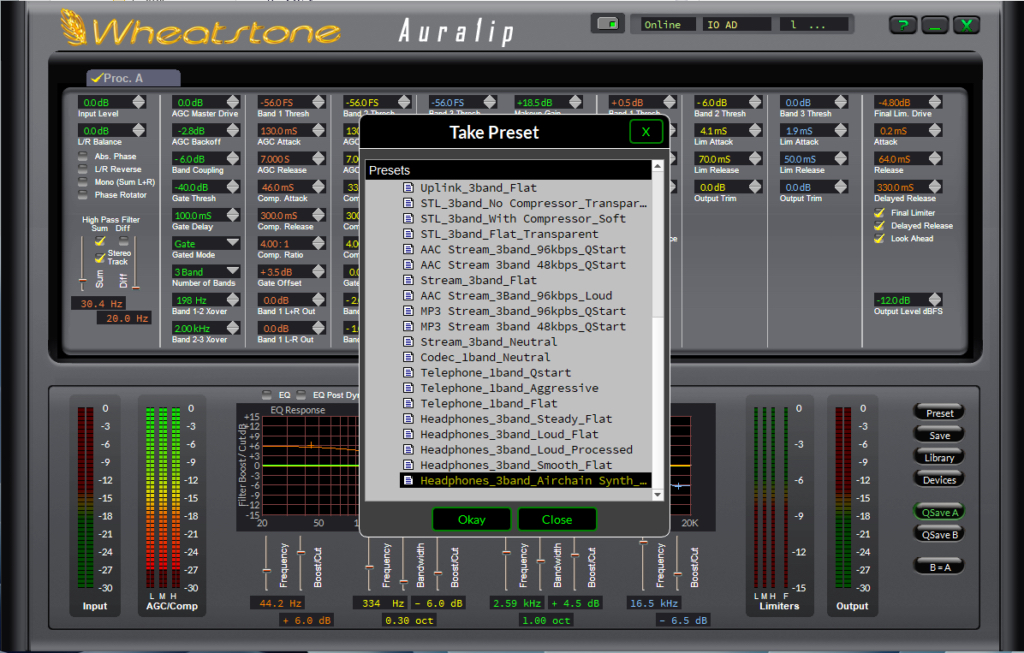Confirm preset with the Okay button

tap(472, 520)
